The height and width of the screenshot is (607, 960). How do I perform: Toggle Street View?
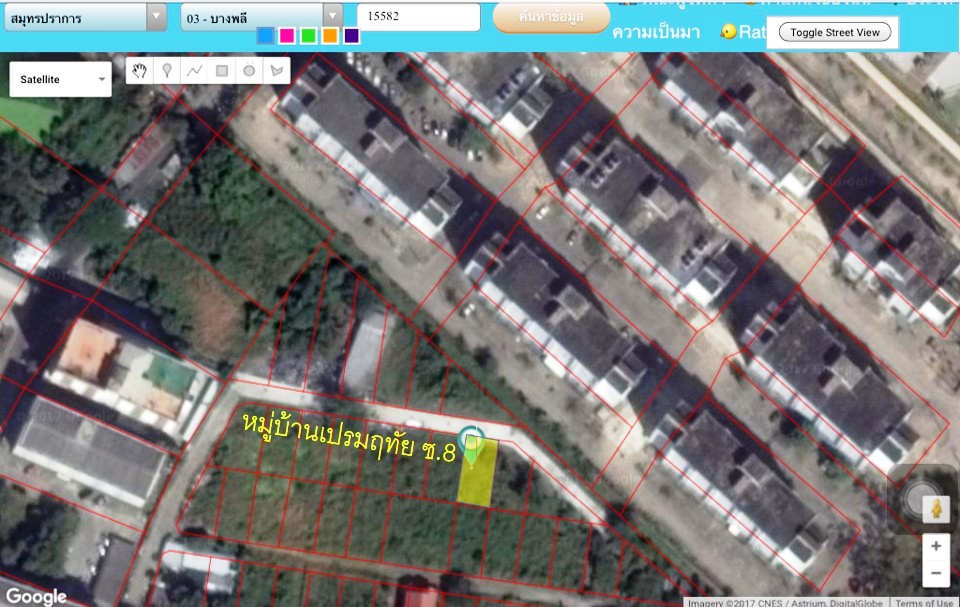click(x=834, y=32)
